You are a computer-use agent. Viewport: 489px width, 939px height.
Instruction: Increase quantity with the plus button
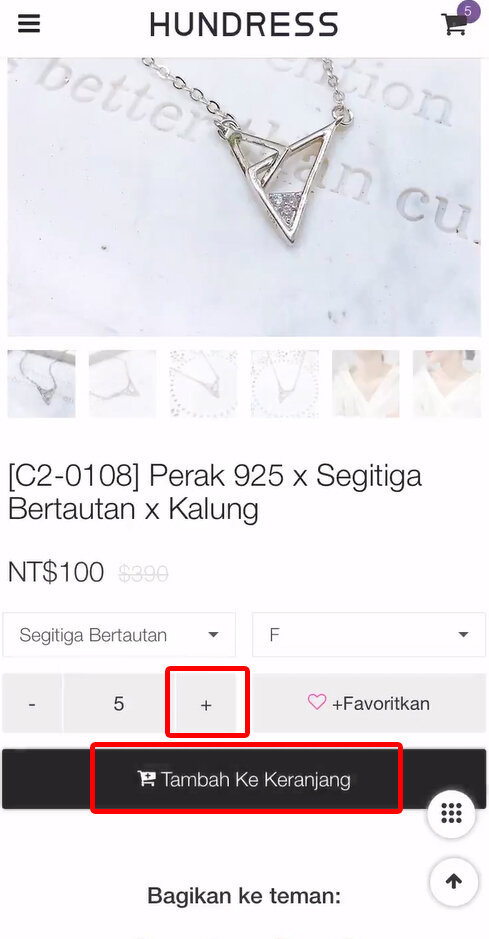[x=206, y=704]
